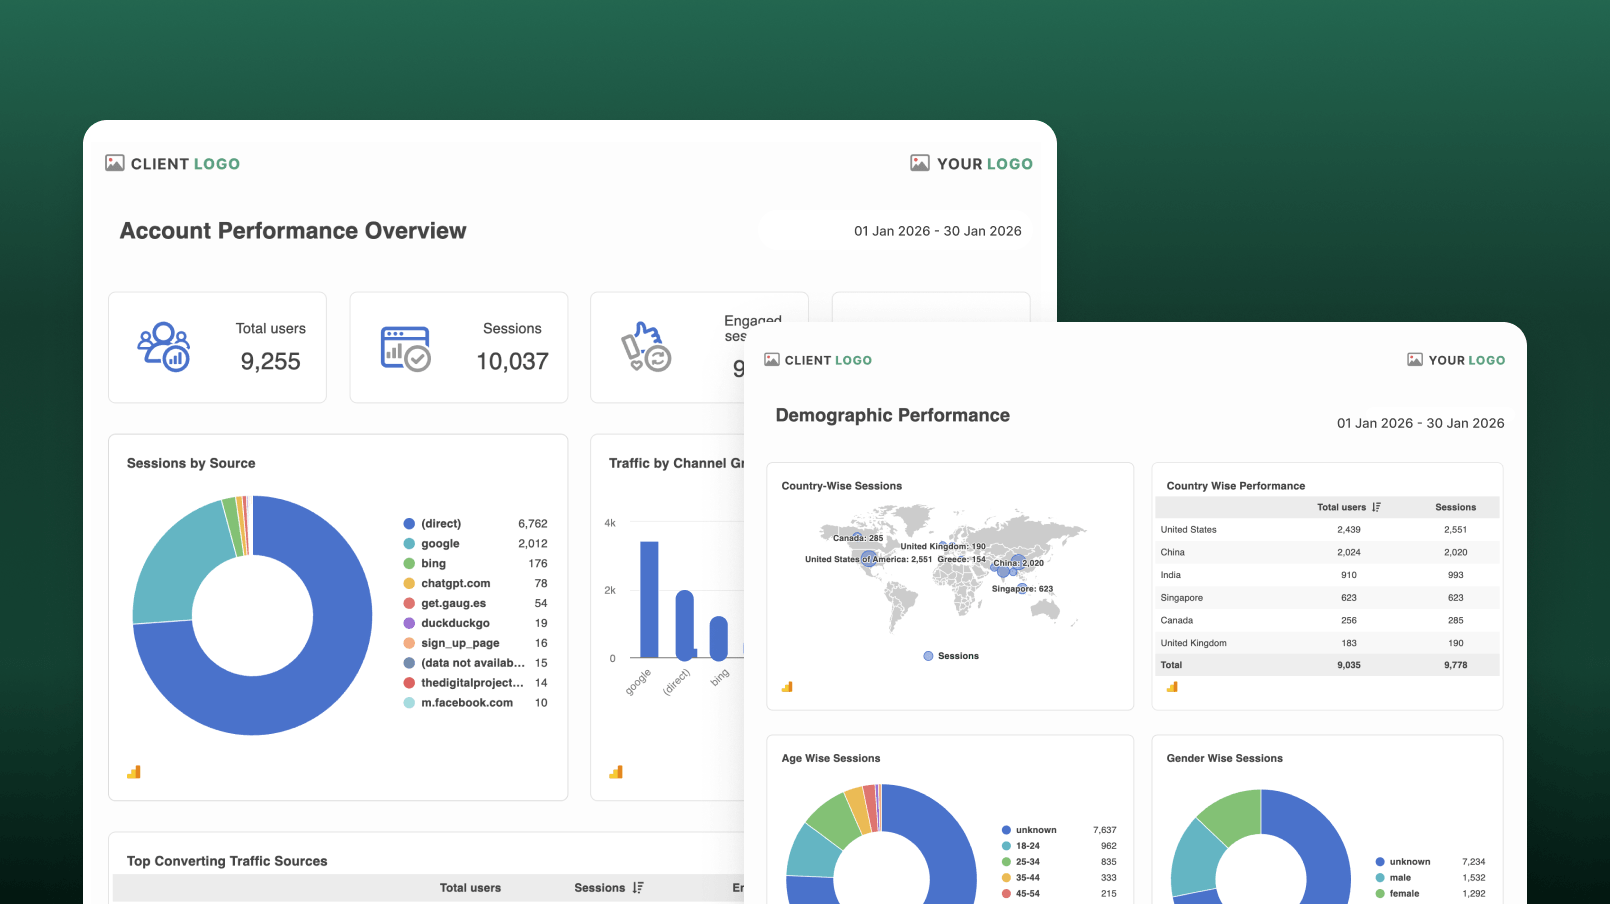Screen dimensions: 1610x904
Task: Click the analytics icon under Sessions by Source chart
Action: (134, 772)
